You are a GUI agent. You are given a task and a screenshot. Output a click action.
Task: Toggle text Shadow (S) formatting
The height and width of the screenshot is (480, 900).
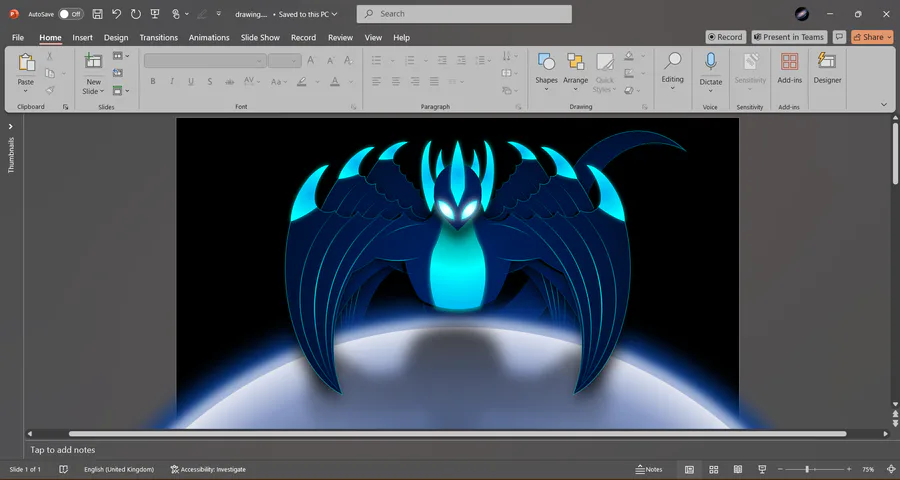[x=210, y=82]
